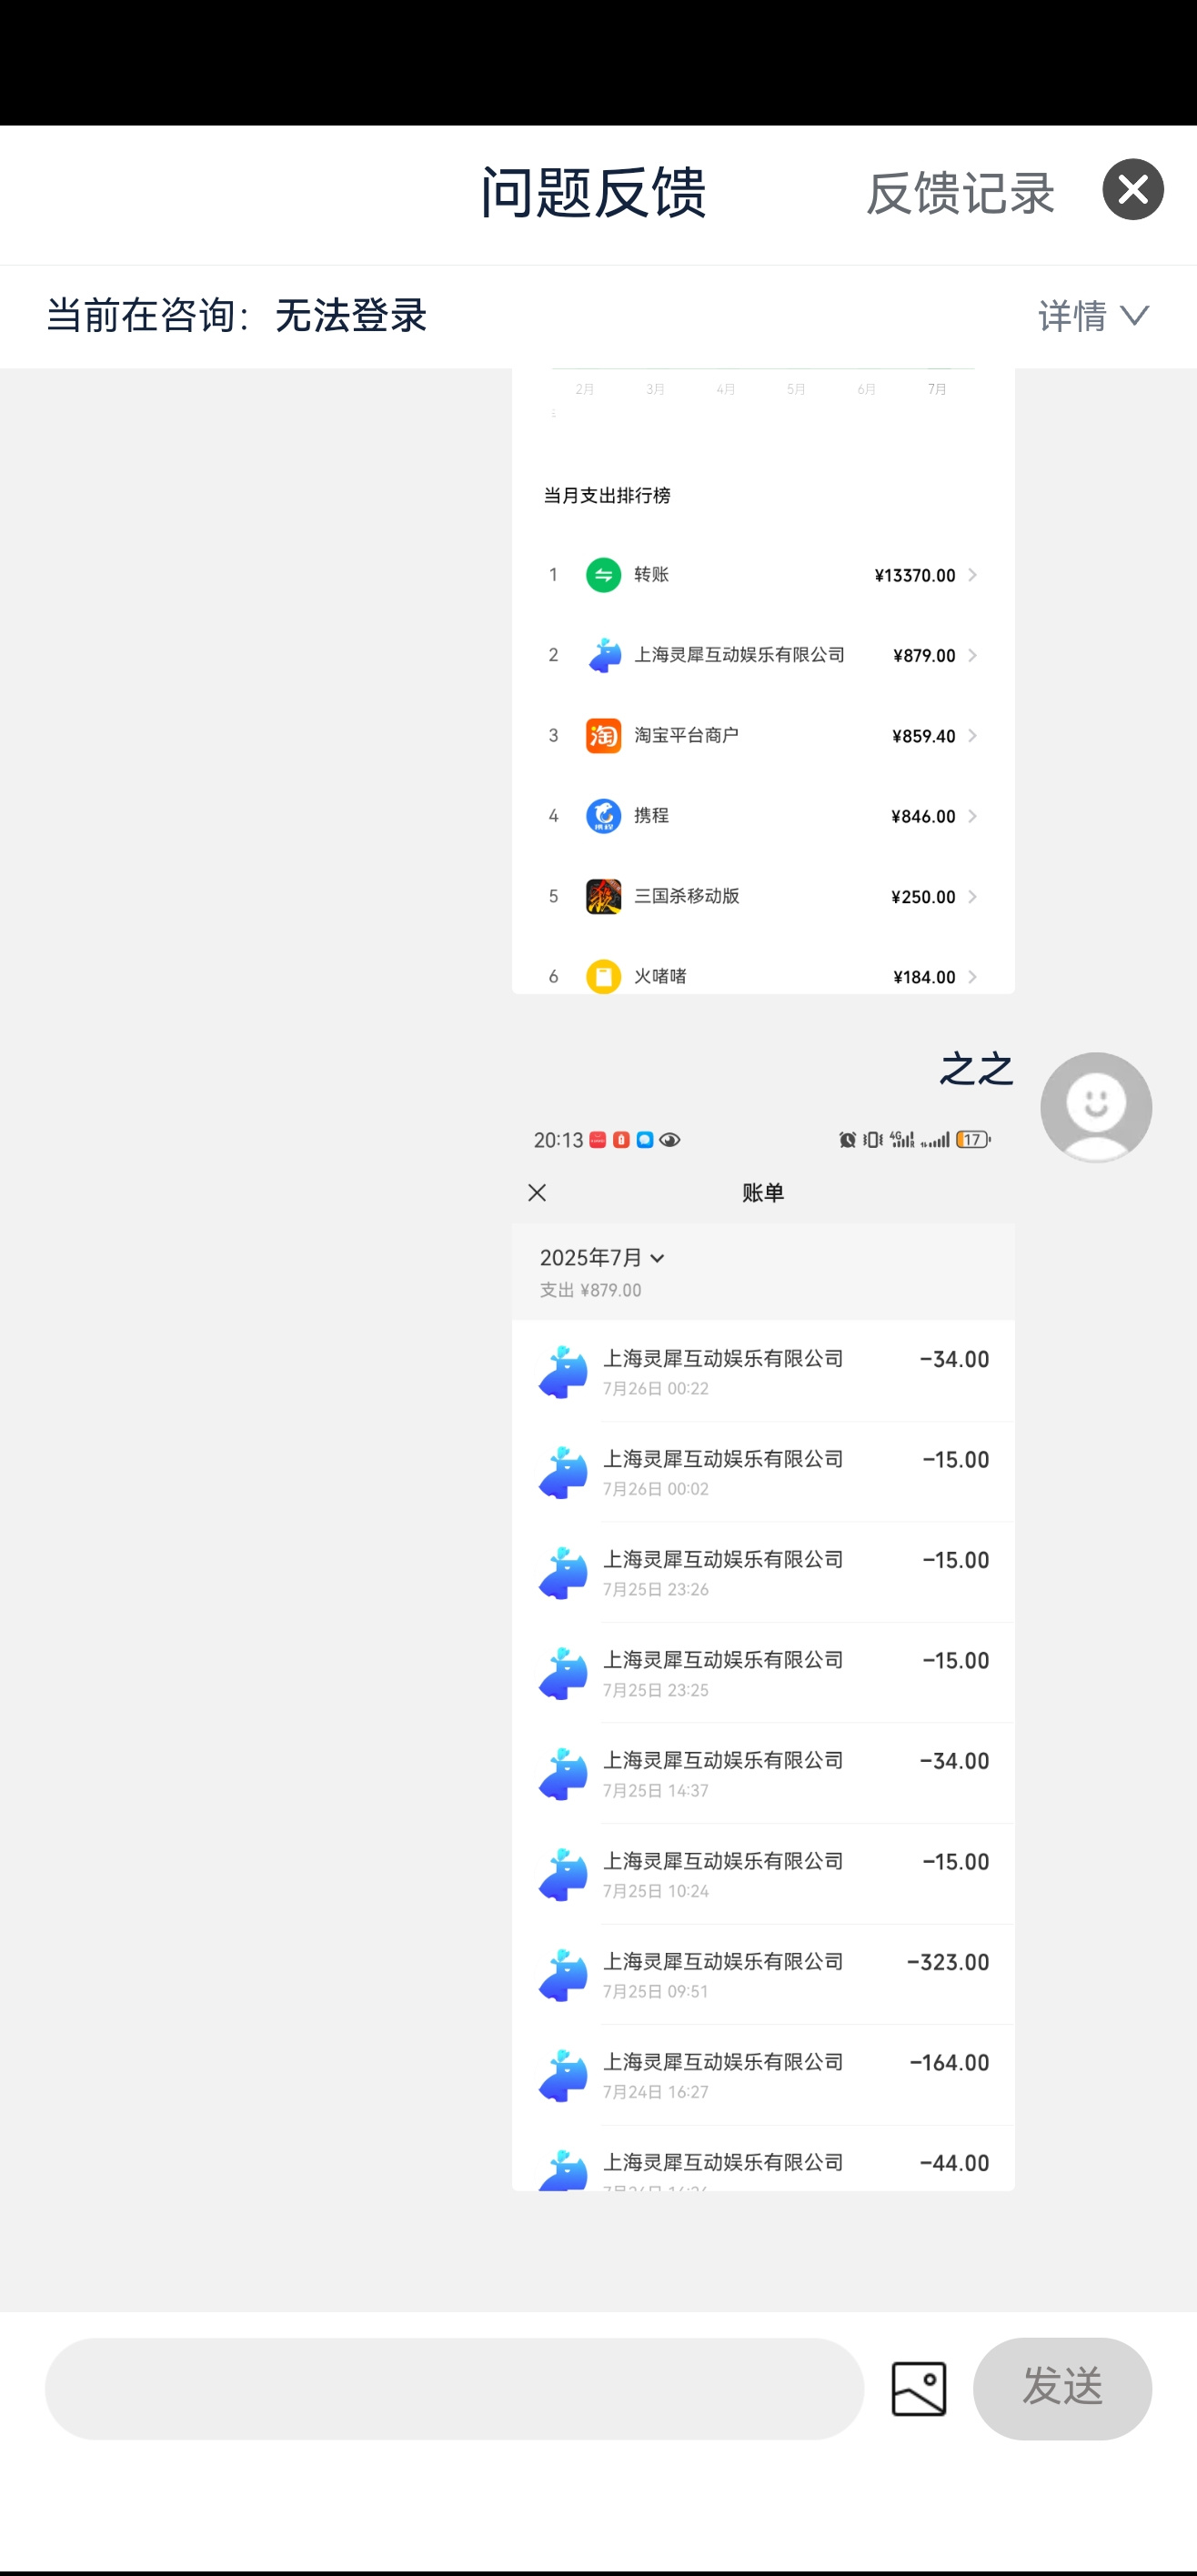Click 支出 ¥879.00 summary text
The width and height of the screenshot is (1197, 2576).
tap(590, 1290)
